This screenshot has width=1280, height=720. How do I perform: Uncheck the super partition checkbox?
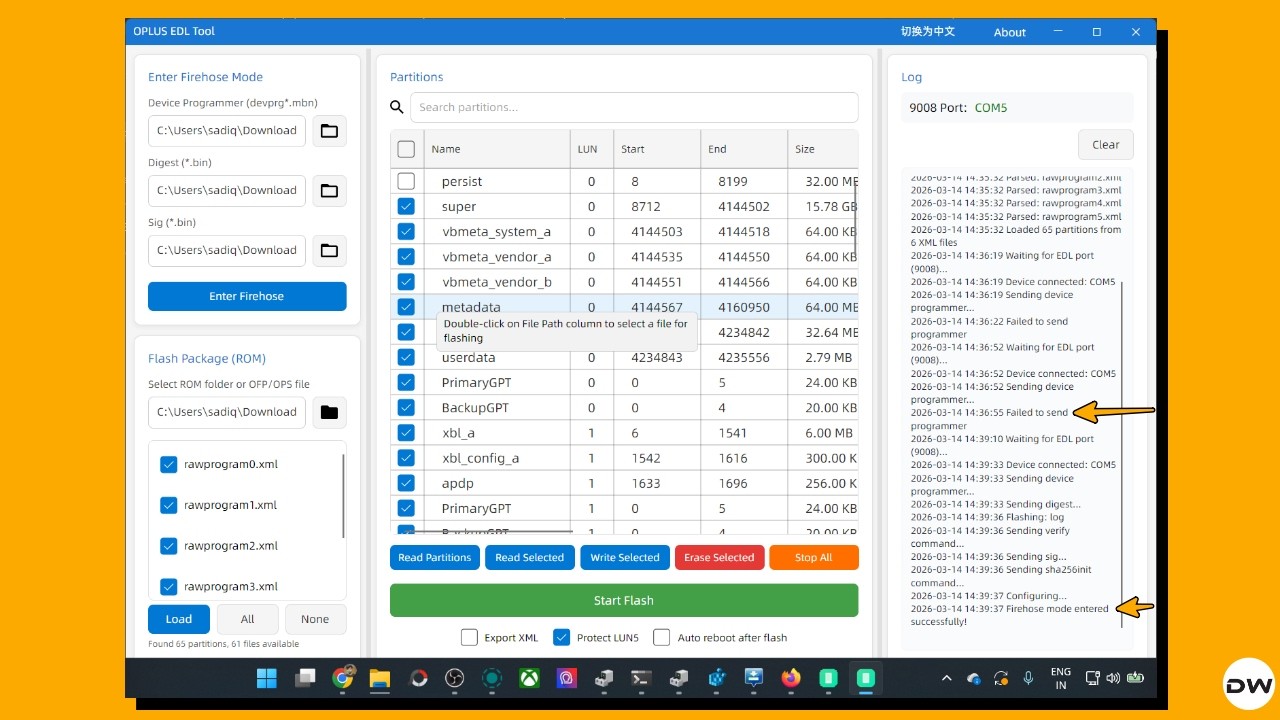point(406,206)
